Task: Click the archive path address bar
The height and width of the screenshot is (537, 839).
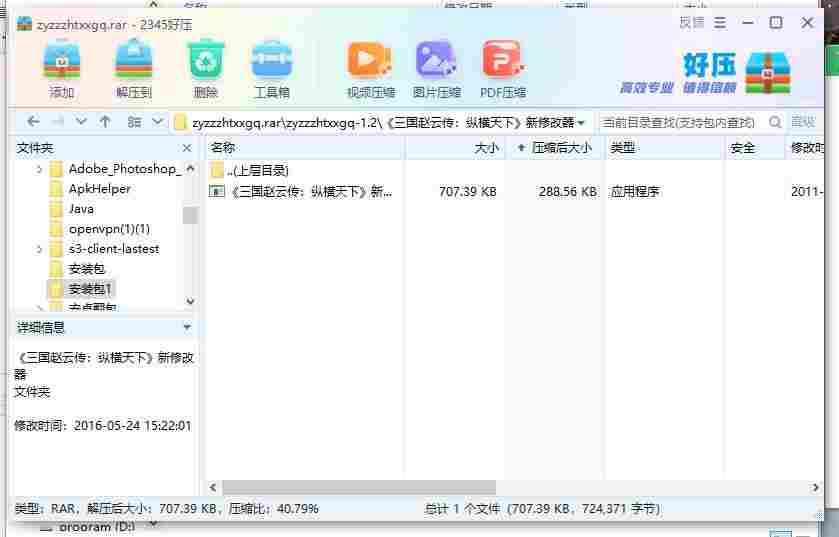Action: tap(380, 122)
